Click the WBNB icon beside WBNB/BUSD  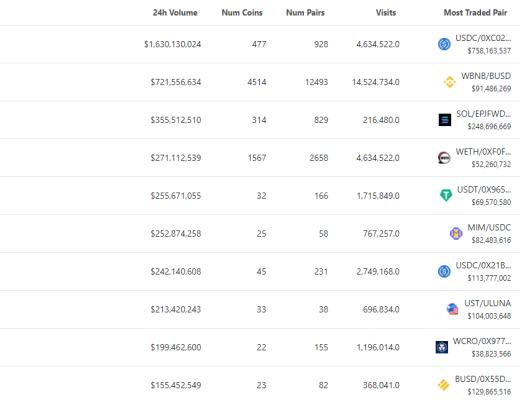click(x=449, y=82)
